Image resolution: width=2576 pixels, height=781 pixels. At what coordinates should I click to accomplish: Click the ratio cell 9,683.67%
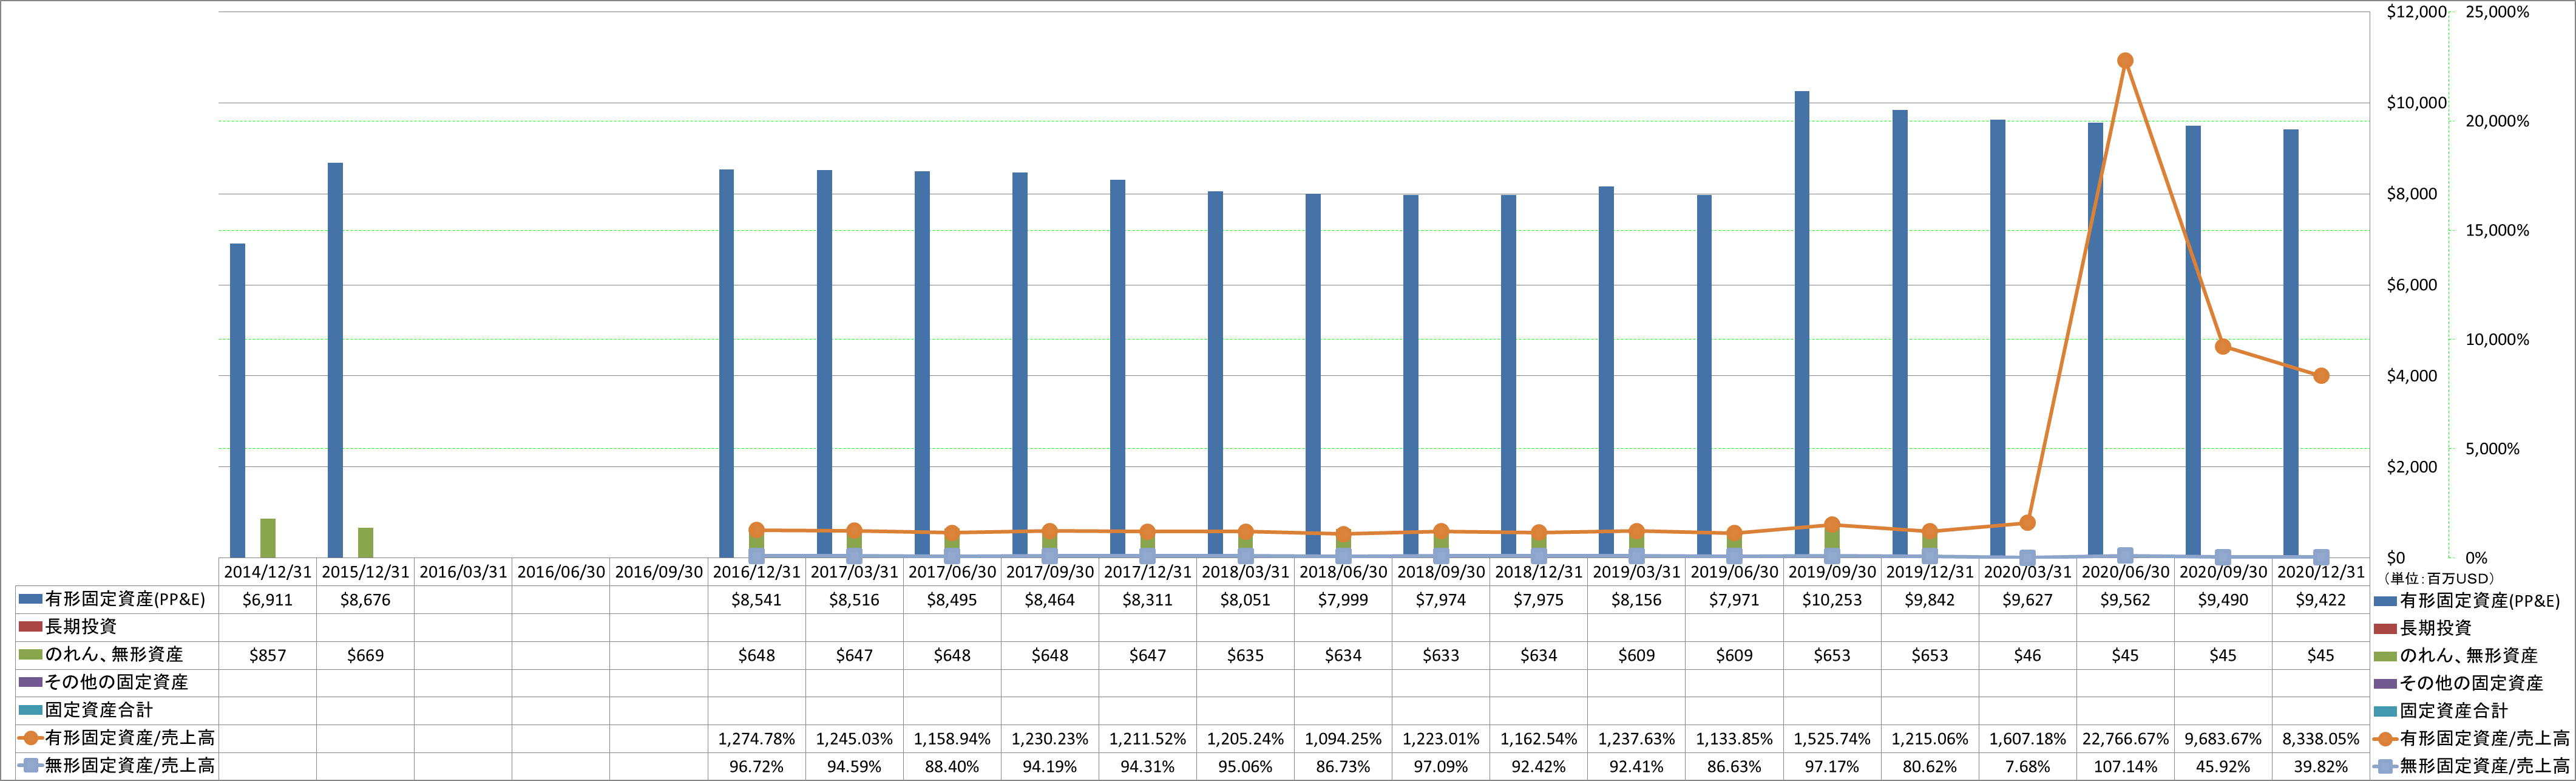click(2223, 739)
